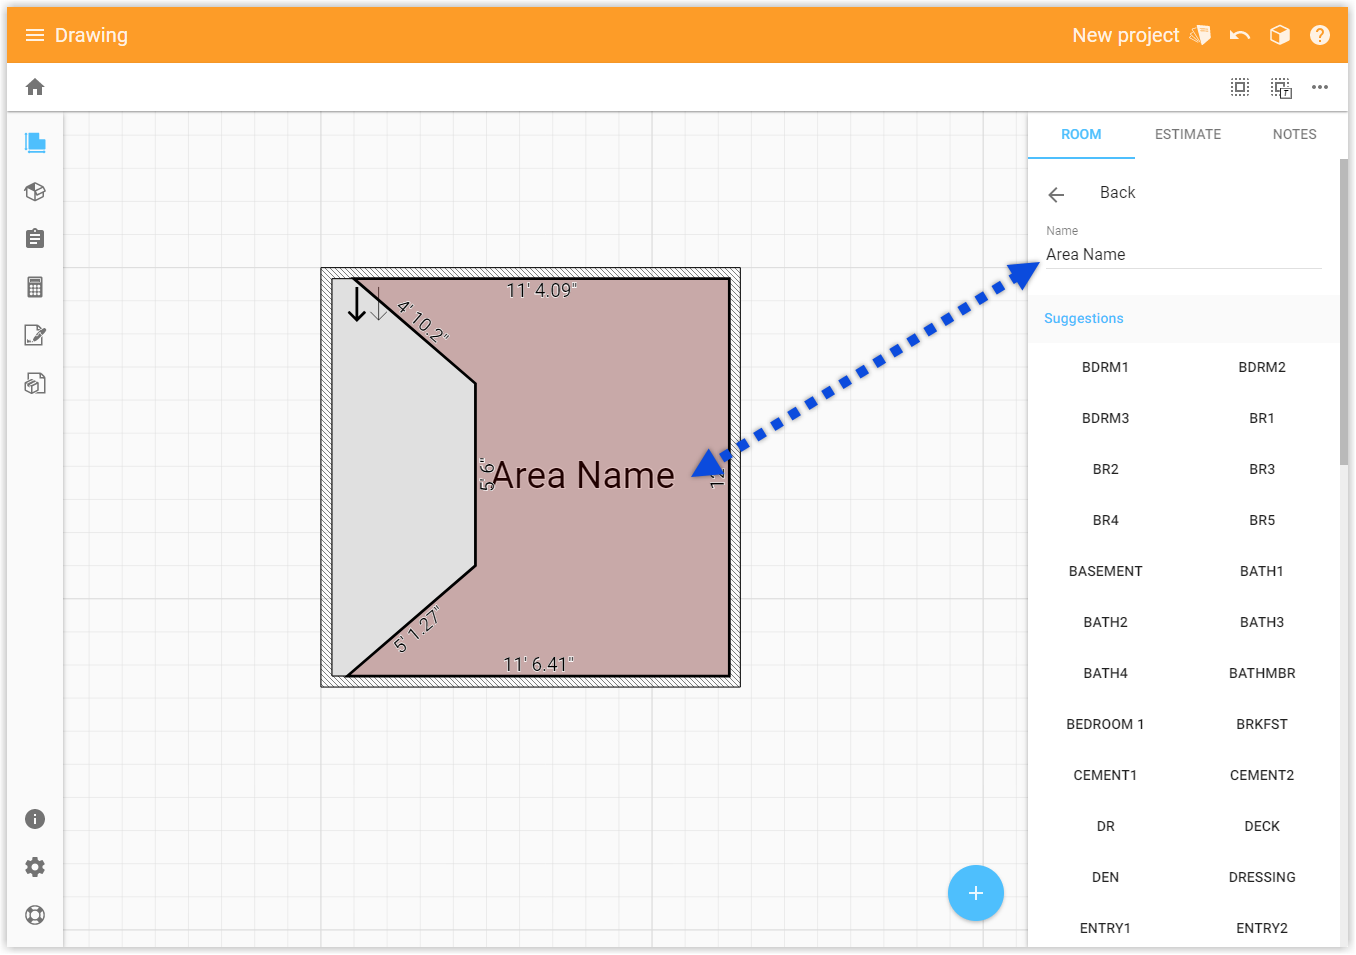Click the 11' 4.09" top wall dimension
The width and height of the screenshot is (1356, 955).
[x=541, y=291]
